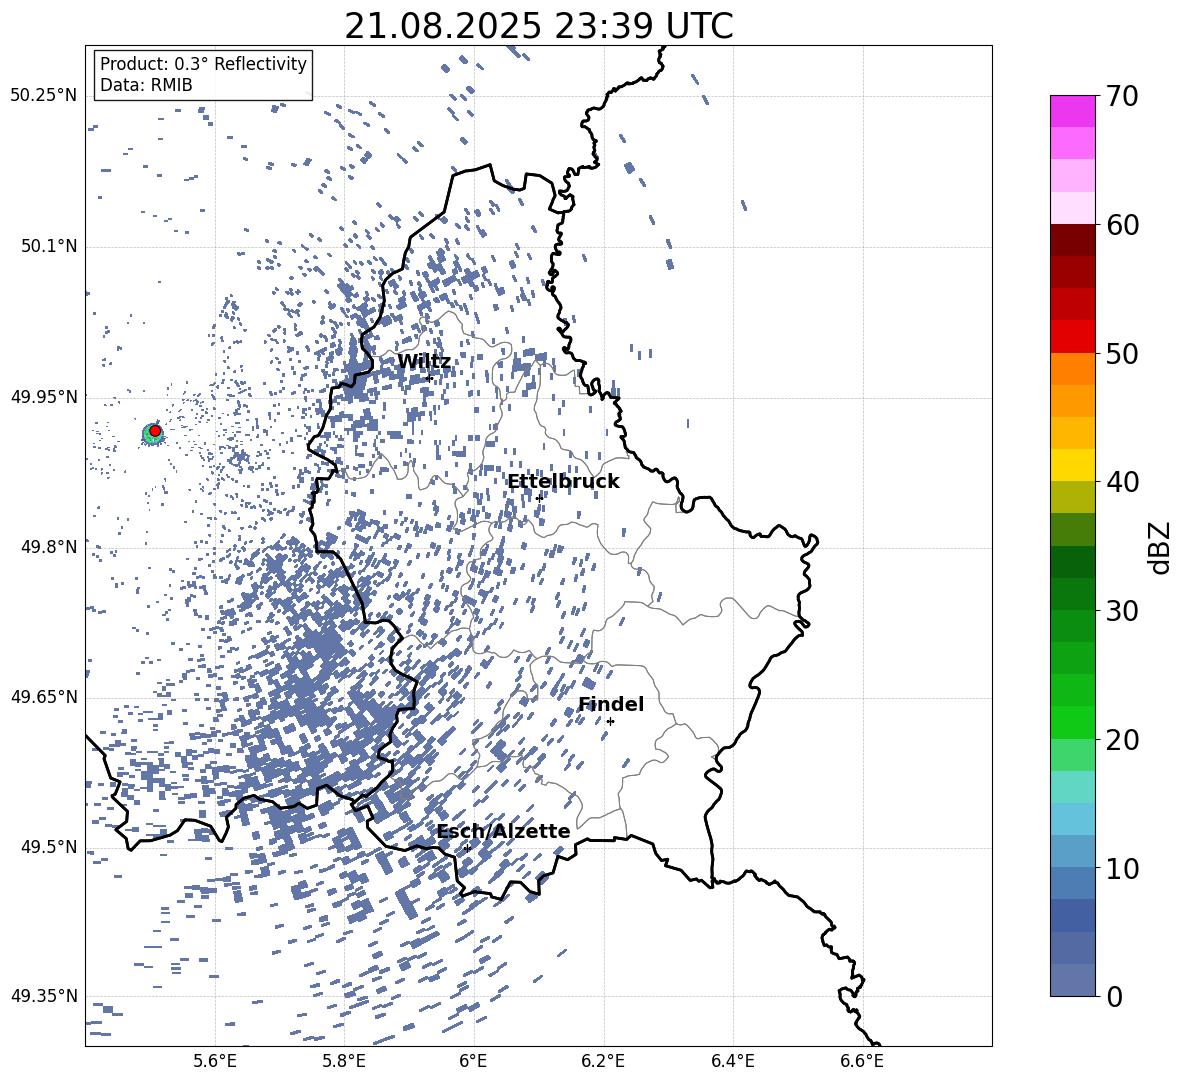Click colorbar tick label 50

pos(1122,353)
